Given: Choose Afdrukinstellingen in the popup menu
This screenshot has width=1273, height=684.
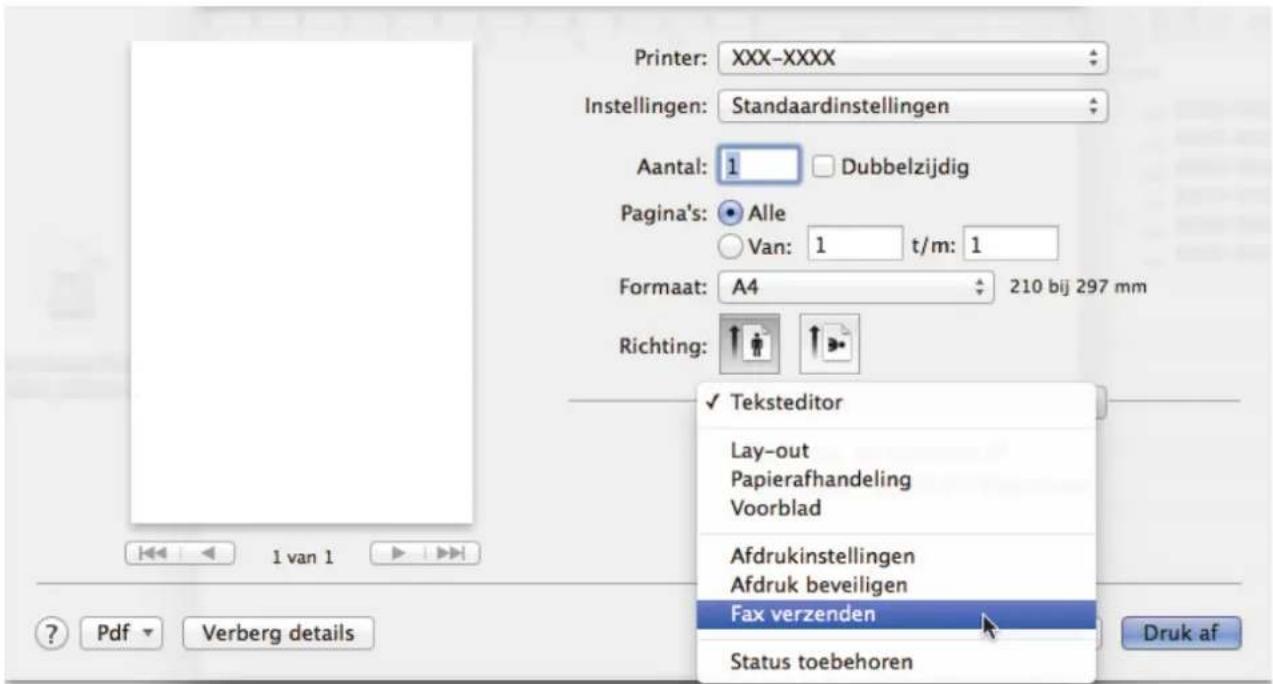Looking at the screenshot, I should [x=895, y=557].
